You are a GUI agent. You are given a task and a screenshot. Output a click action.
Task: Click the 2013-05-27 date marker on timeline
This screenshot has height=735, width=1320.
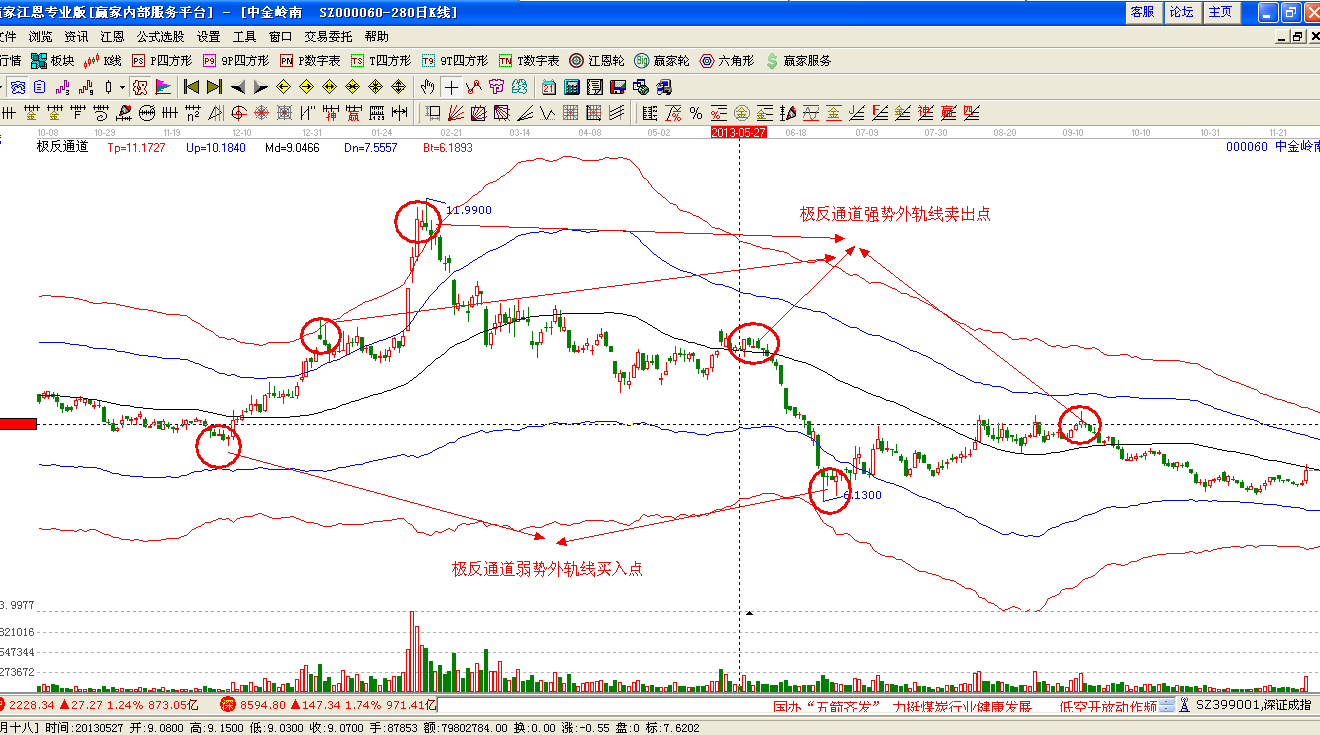point(738,132)
